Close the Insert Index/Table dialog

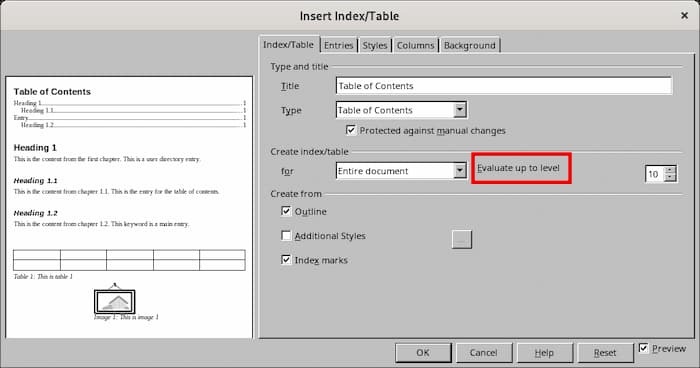click(x=684, y=16)
